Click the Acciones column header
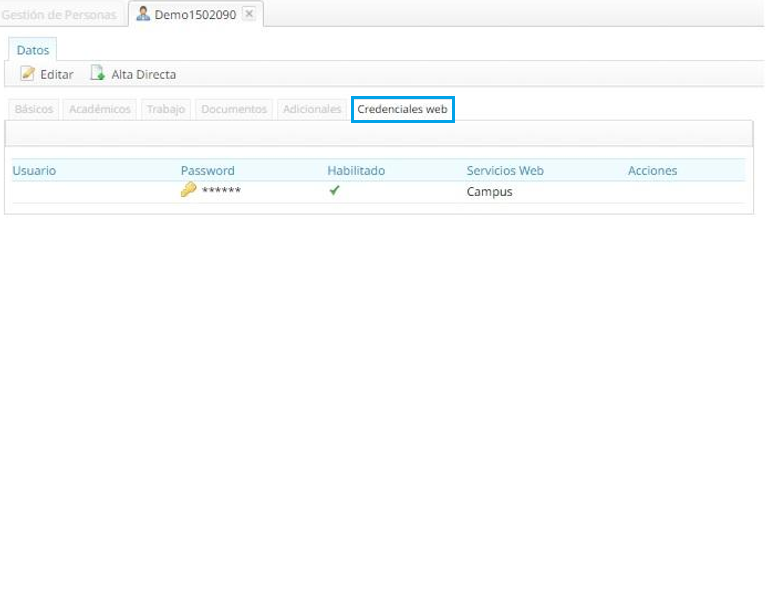Viewport: 775px width, 614px height. click(x=652, y=171)
